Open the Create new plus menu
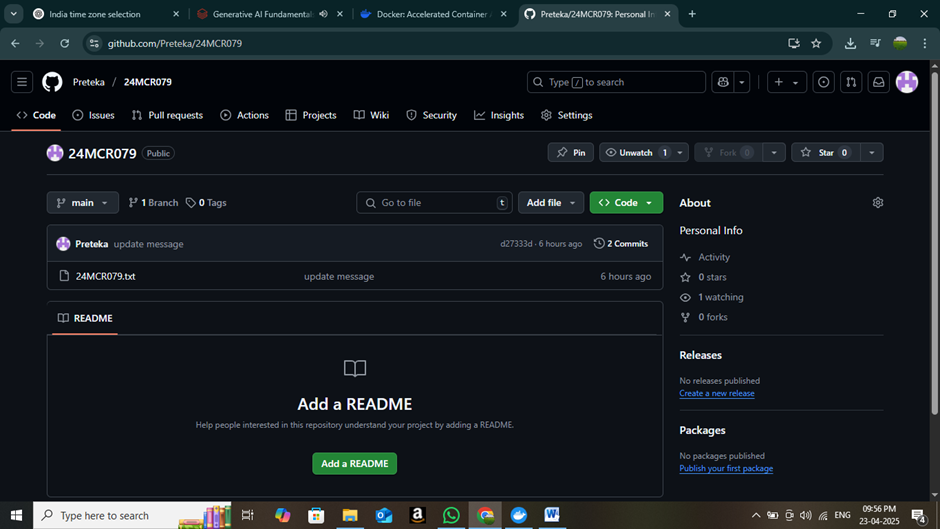This screenshot has width=940, height=529. (x=787, y=82)
